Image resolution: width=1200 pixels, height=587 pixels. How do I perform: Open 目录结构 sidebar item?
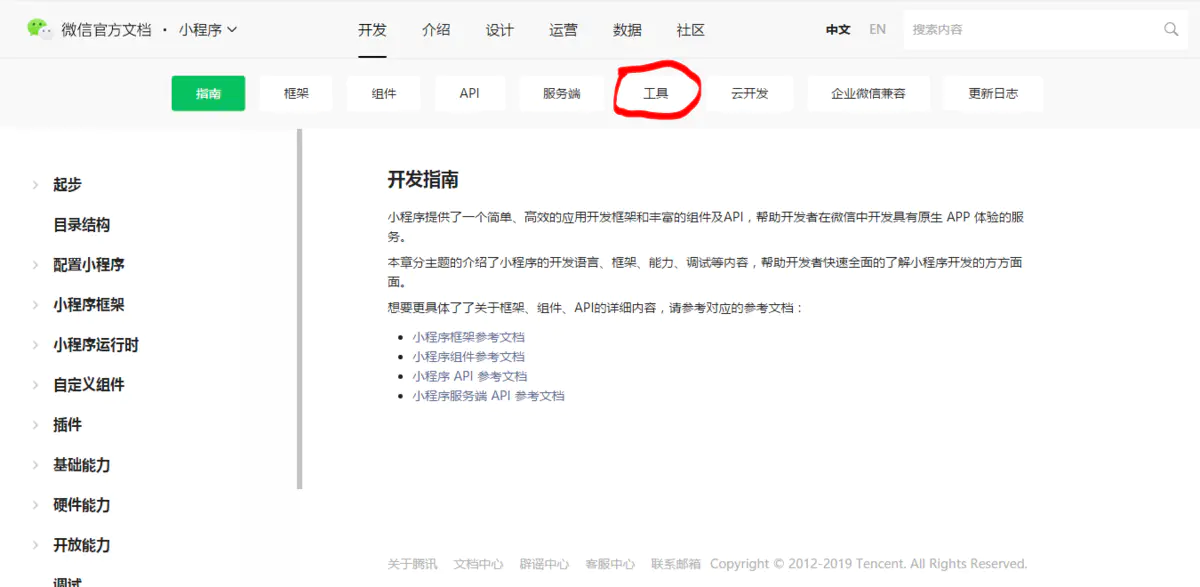(82, 225)
